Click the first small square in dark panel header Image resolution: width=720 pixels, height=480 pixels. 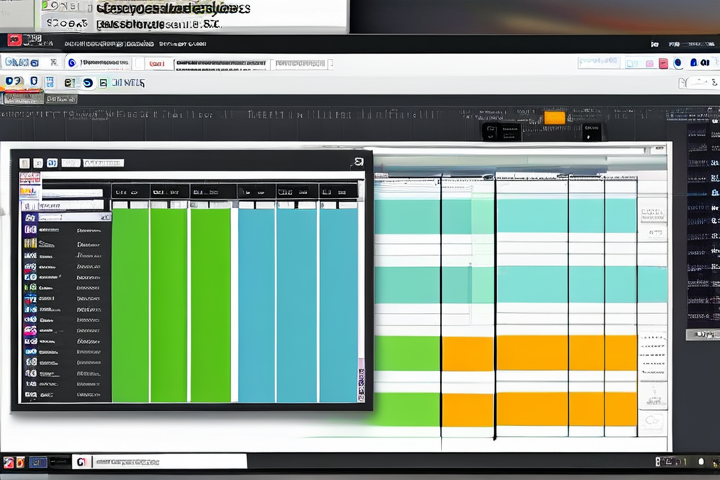pyautogui.click(x=25, y=162)
